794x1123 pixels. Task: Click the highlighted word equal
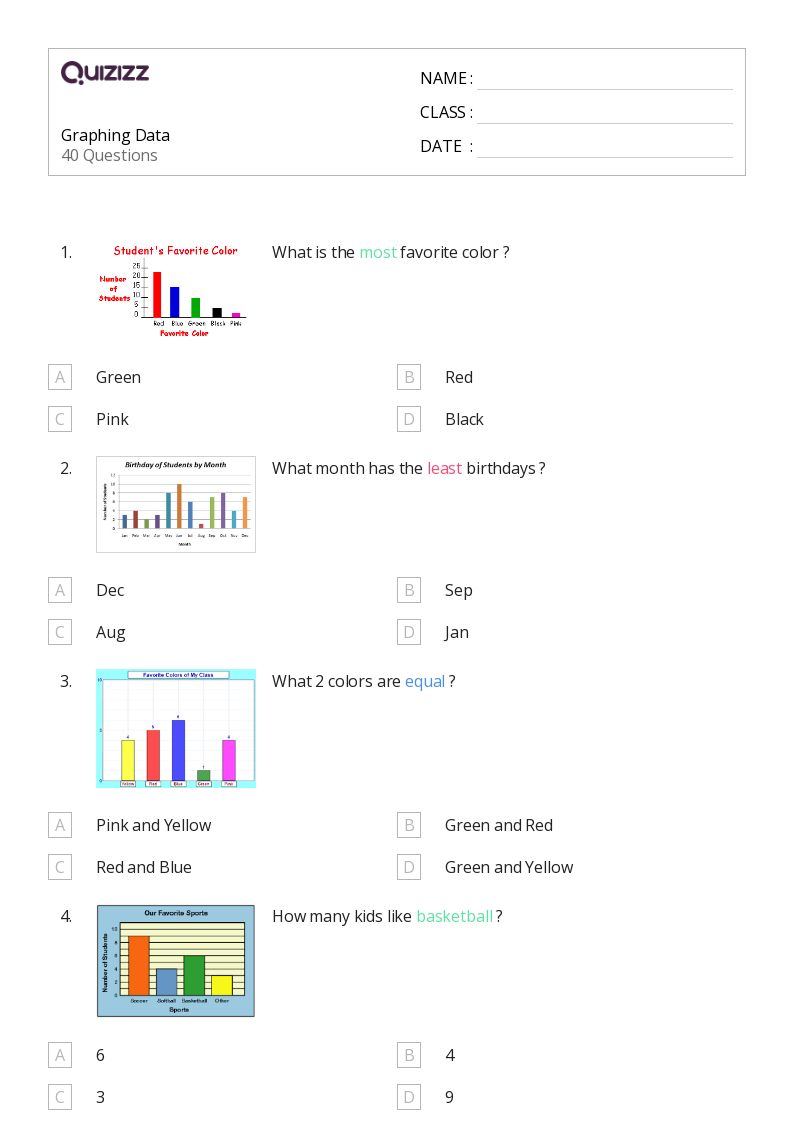pyautogui.click(x=425, y=682)
